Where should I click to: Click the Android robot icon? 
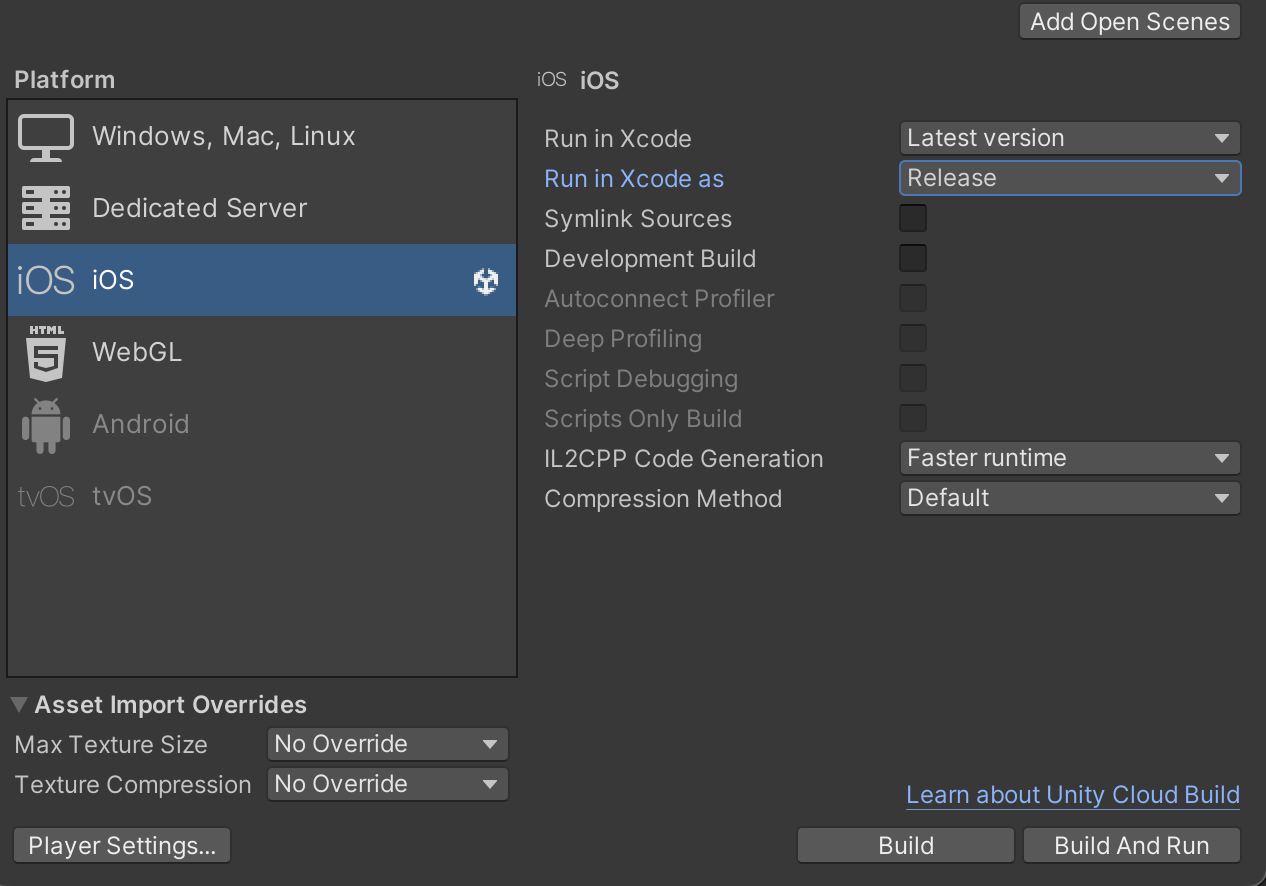click(x=46, y=425)
